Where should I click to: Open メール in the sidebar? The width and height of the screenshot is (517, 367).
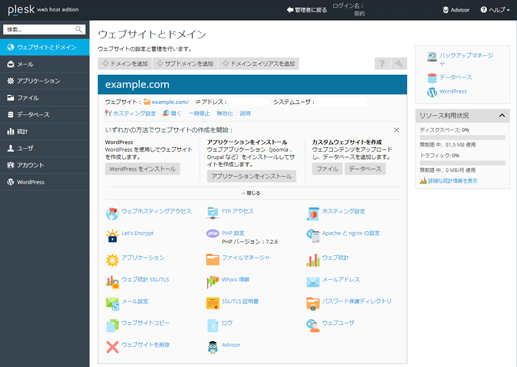tap(45, 64)
